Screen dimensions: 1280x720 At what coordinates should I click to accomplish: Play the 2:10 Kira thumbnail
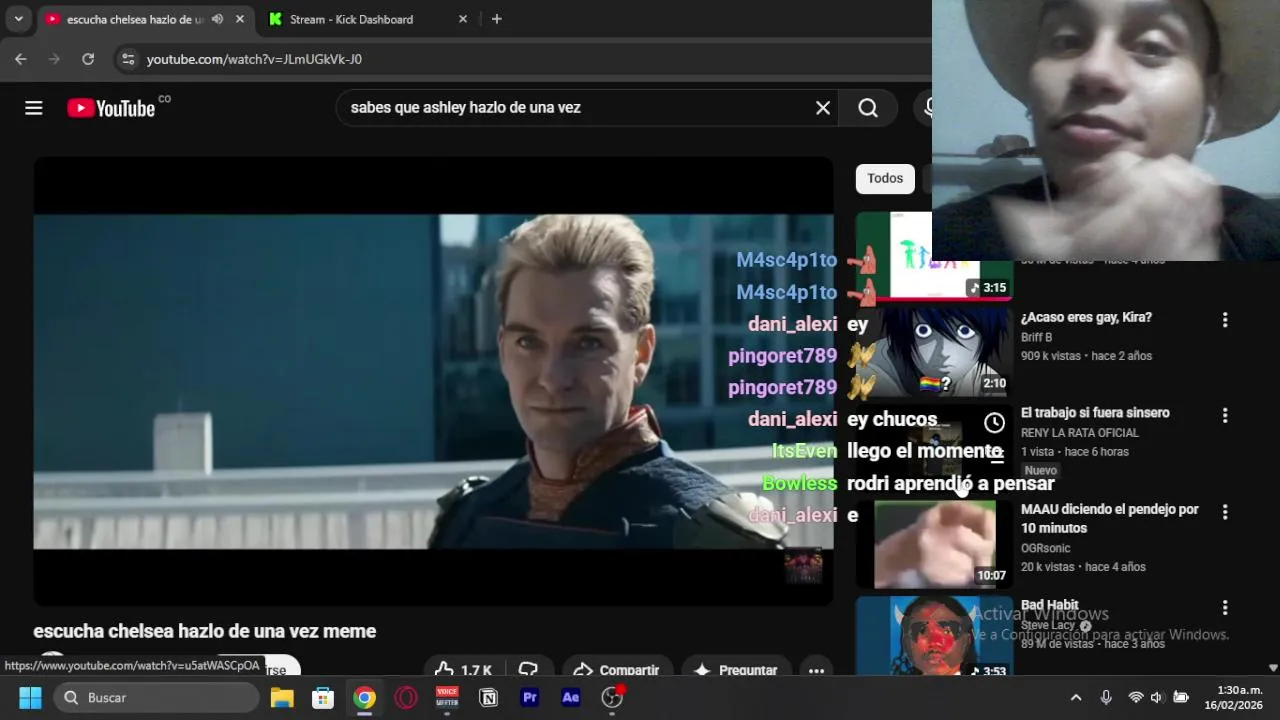click(934, 351)
